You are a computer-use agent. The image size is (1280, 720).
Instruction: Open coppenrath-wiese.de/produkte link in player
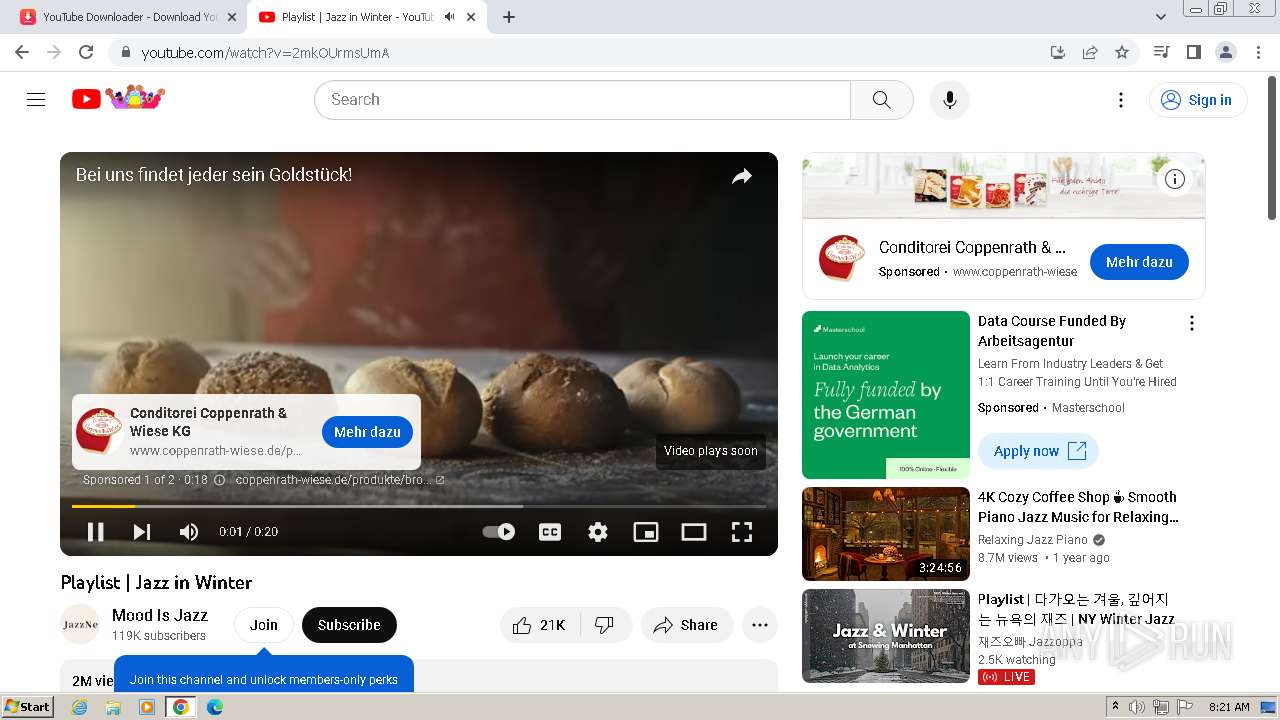(340, 480)
